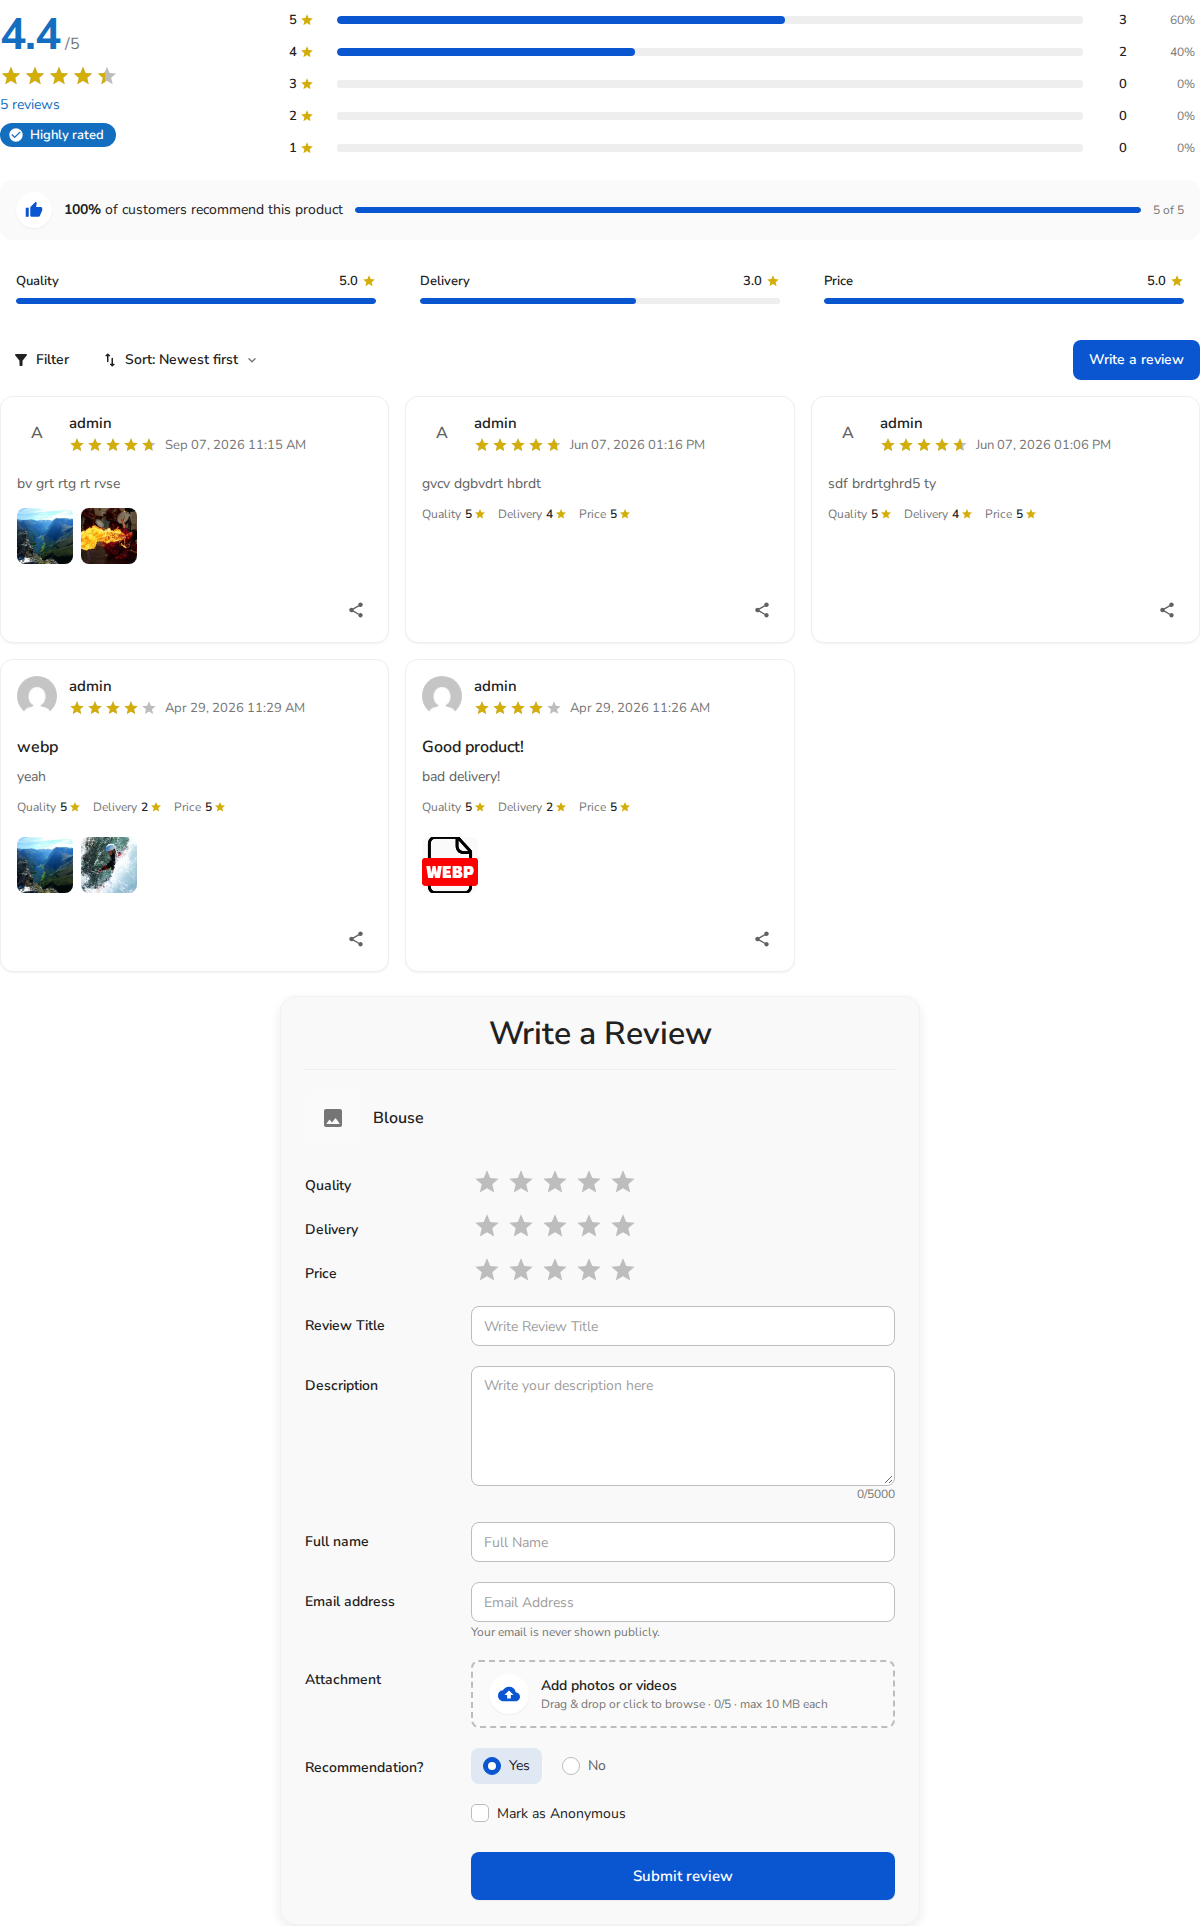1200x1926 pixels.
Task: Share the 'sdf brdrtghrd5 ty' review
Action: pos(1167,610)
